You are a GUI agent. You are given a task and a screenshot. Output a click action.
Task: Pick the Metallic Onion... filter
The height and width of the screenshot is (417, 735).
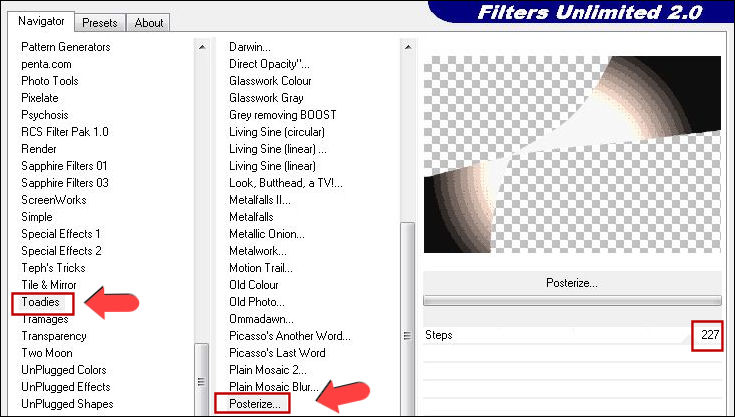266,234
